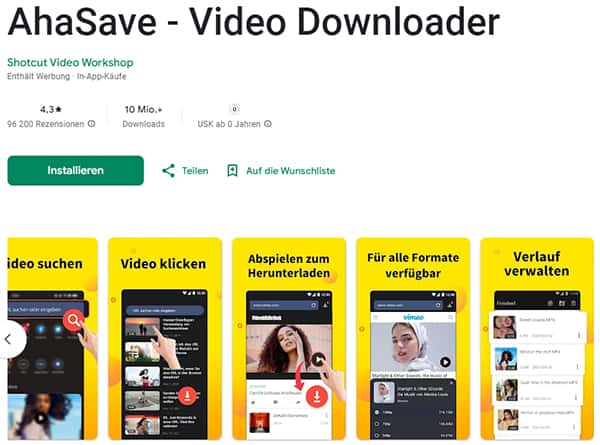Click the 'USK ab 0 Jahren' text

pyautogui.click(x=229, y=124)
